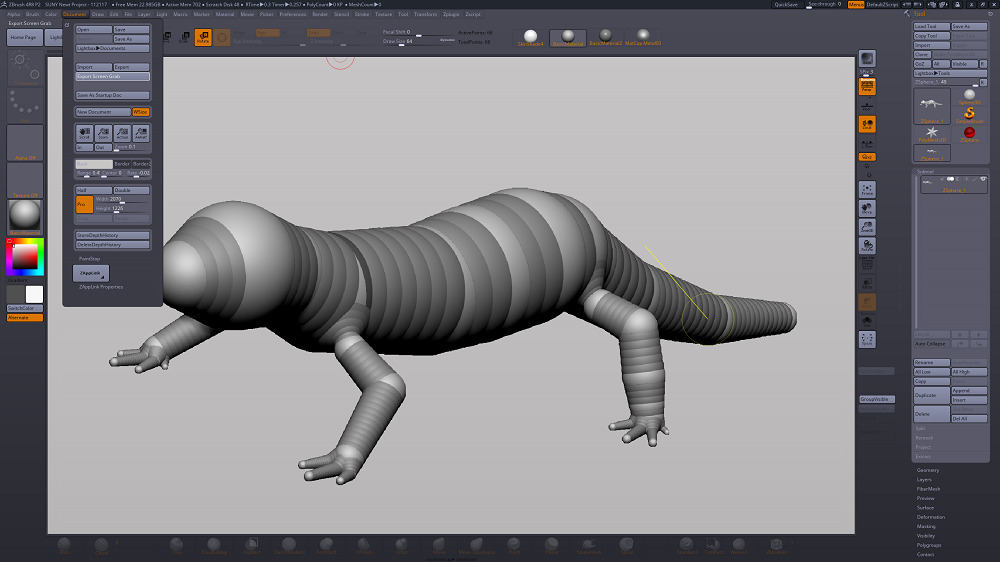
Task: Expand the Preview subpalette
Action: pos(925,498)
